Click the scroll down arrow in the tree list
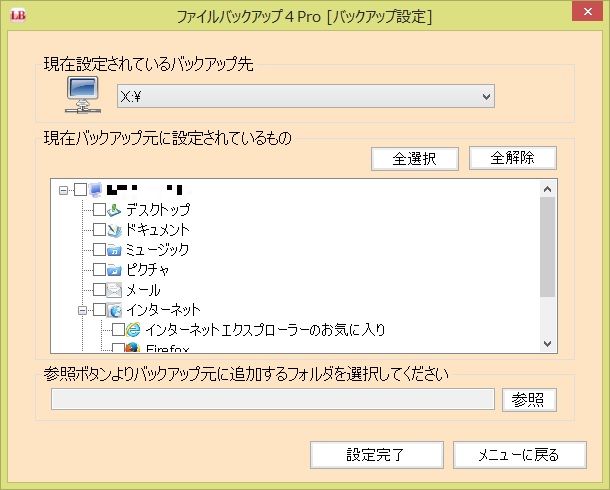610x490 pixels. [x=547, y=343]
